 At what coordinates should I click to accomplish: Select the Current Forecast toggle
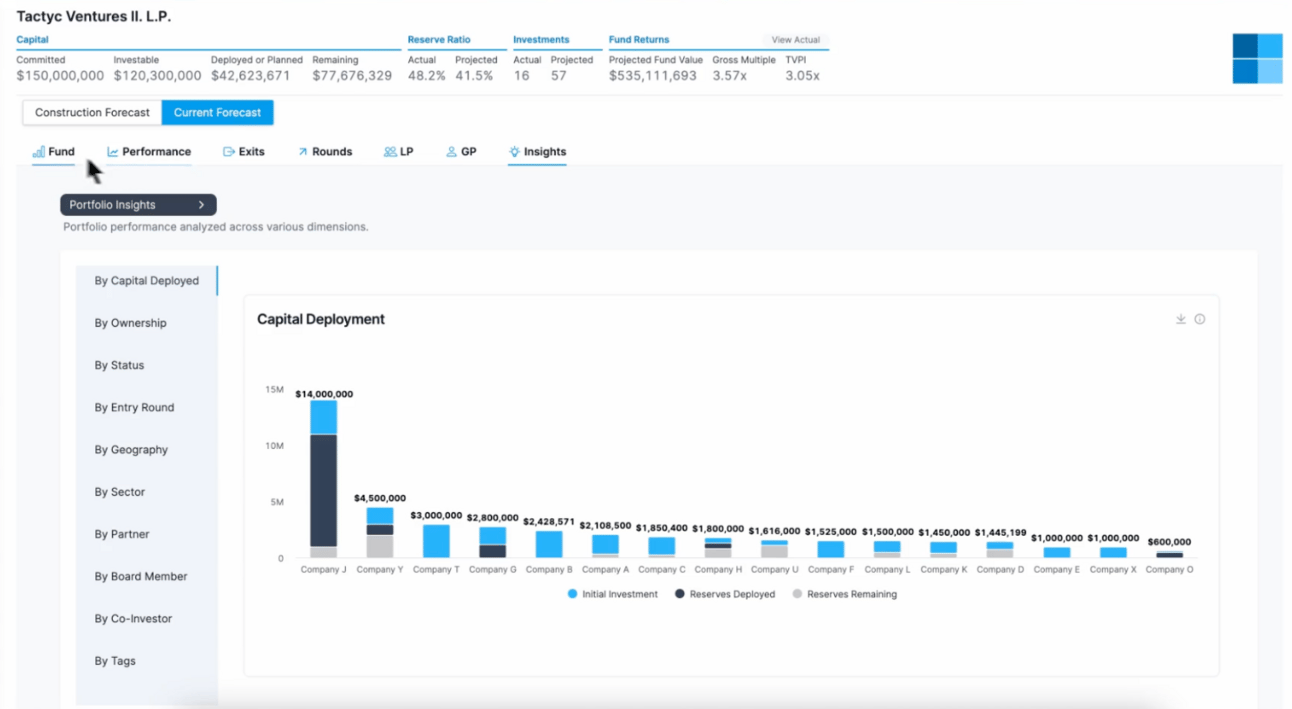coord(217,112)
